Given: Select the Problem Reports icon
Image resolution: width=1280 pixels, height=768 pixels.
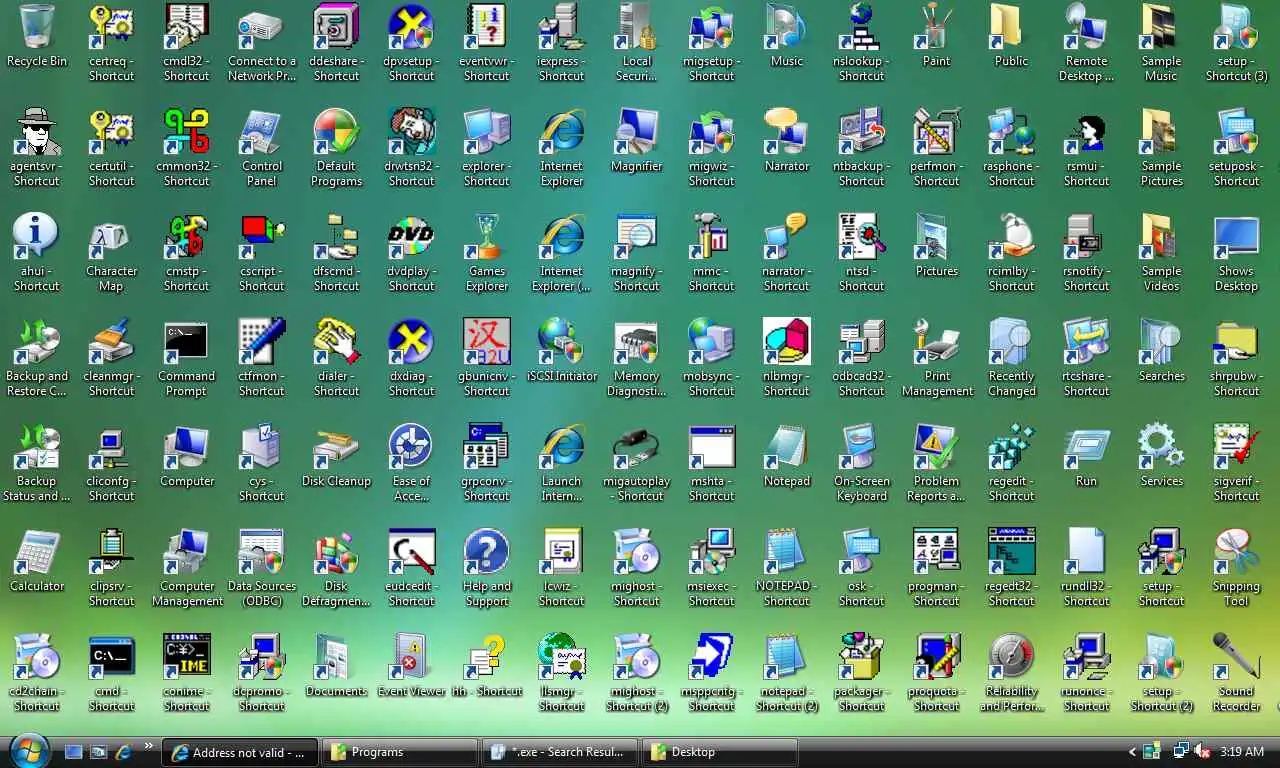Looking at the screenshot, I should [x=937, y=447].
